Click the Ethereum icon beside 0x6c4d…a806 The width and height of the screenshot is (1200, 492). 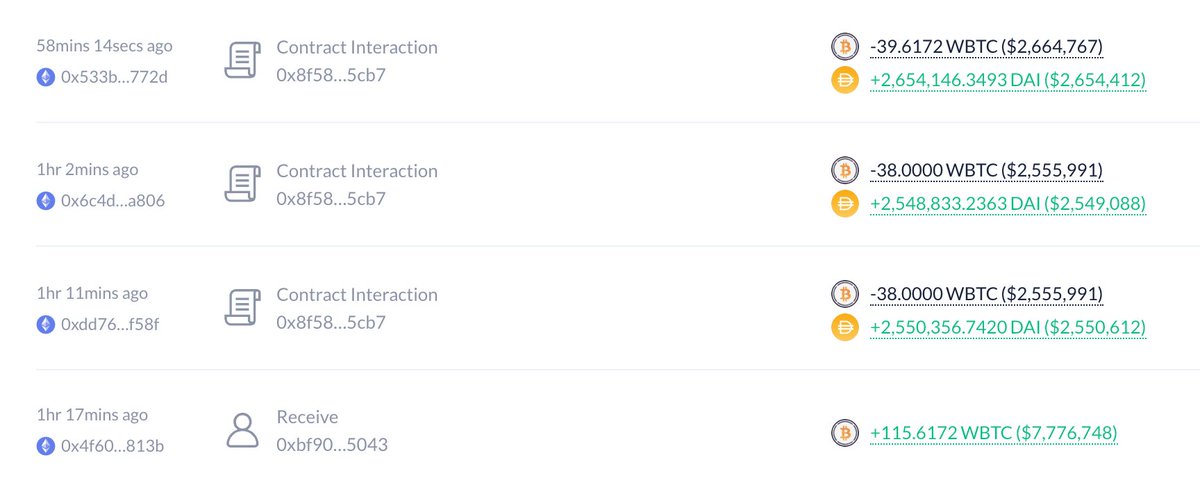point(45,201)
